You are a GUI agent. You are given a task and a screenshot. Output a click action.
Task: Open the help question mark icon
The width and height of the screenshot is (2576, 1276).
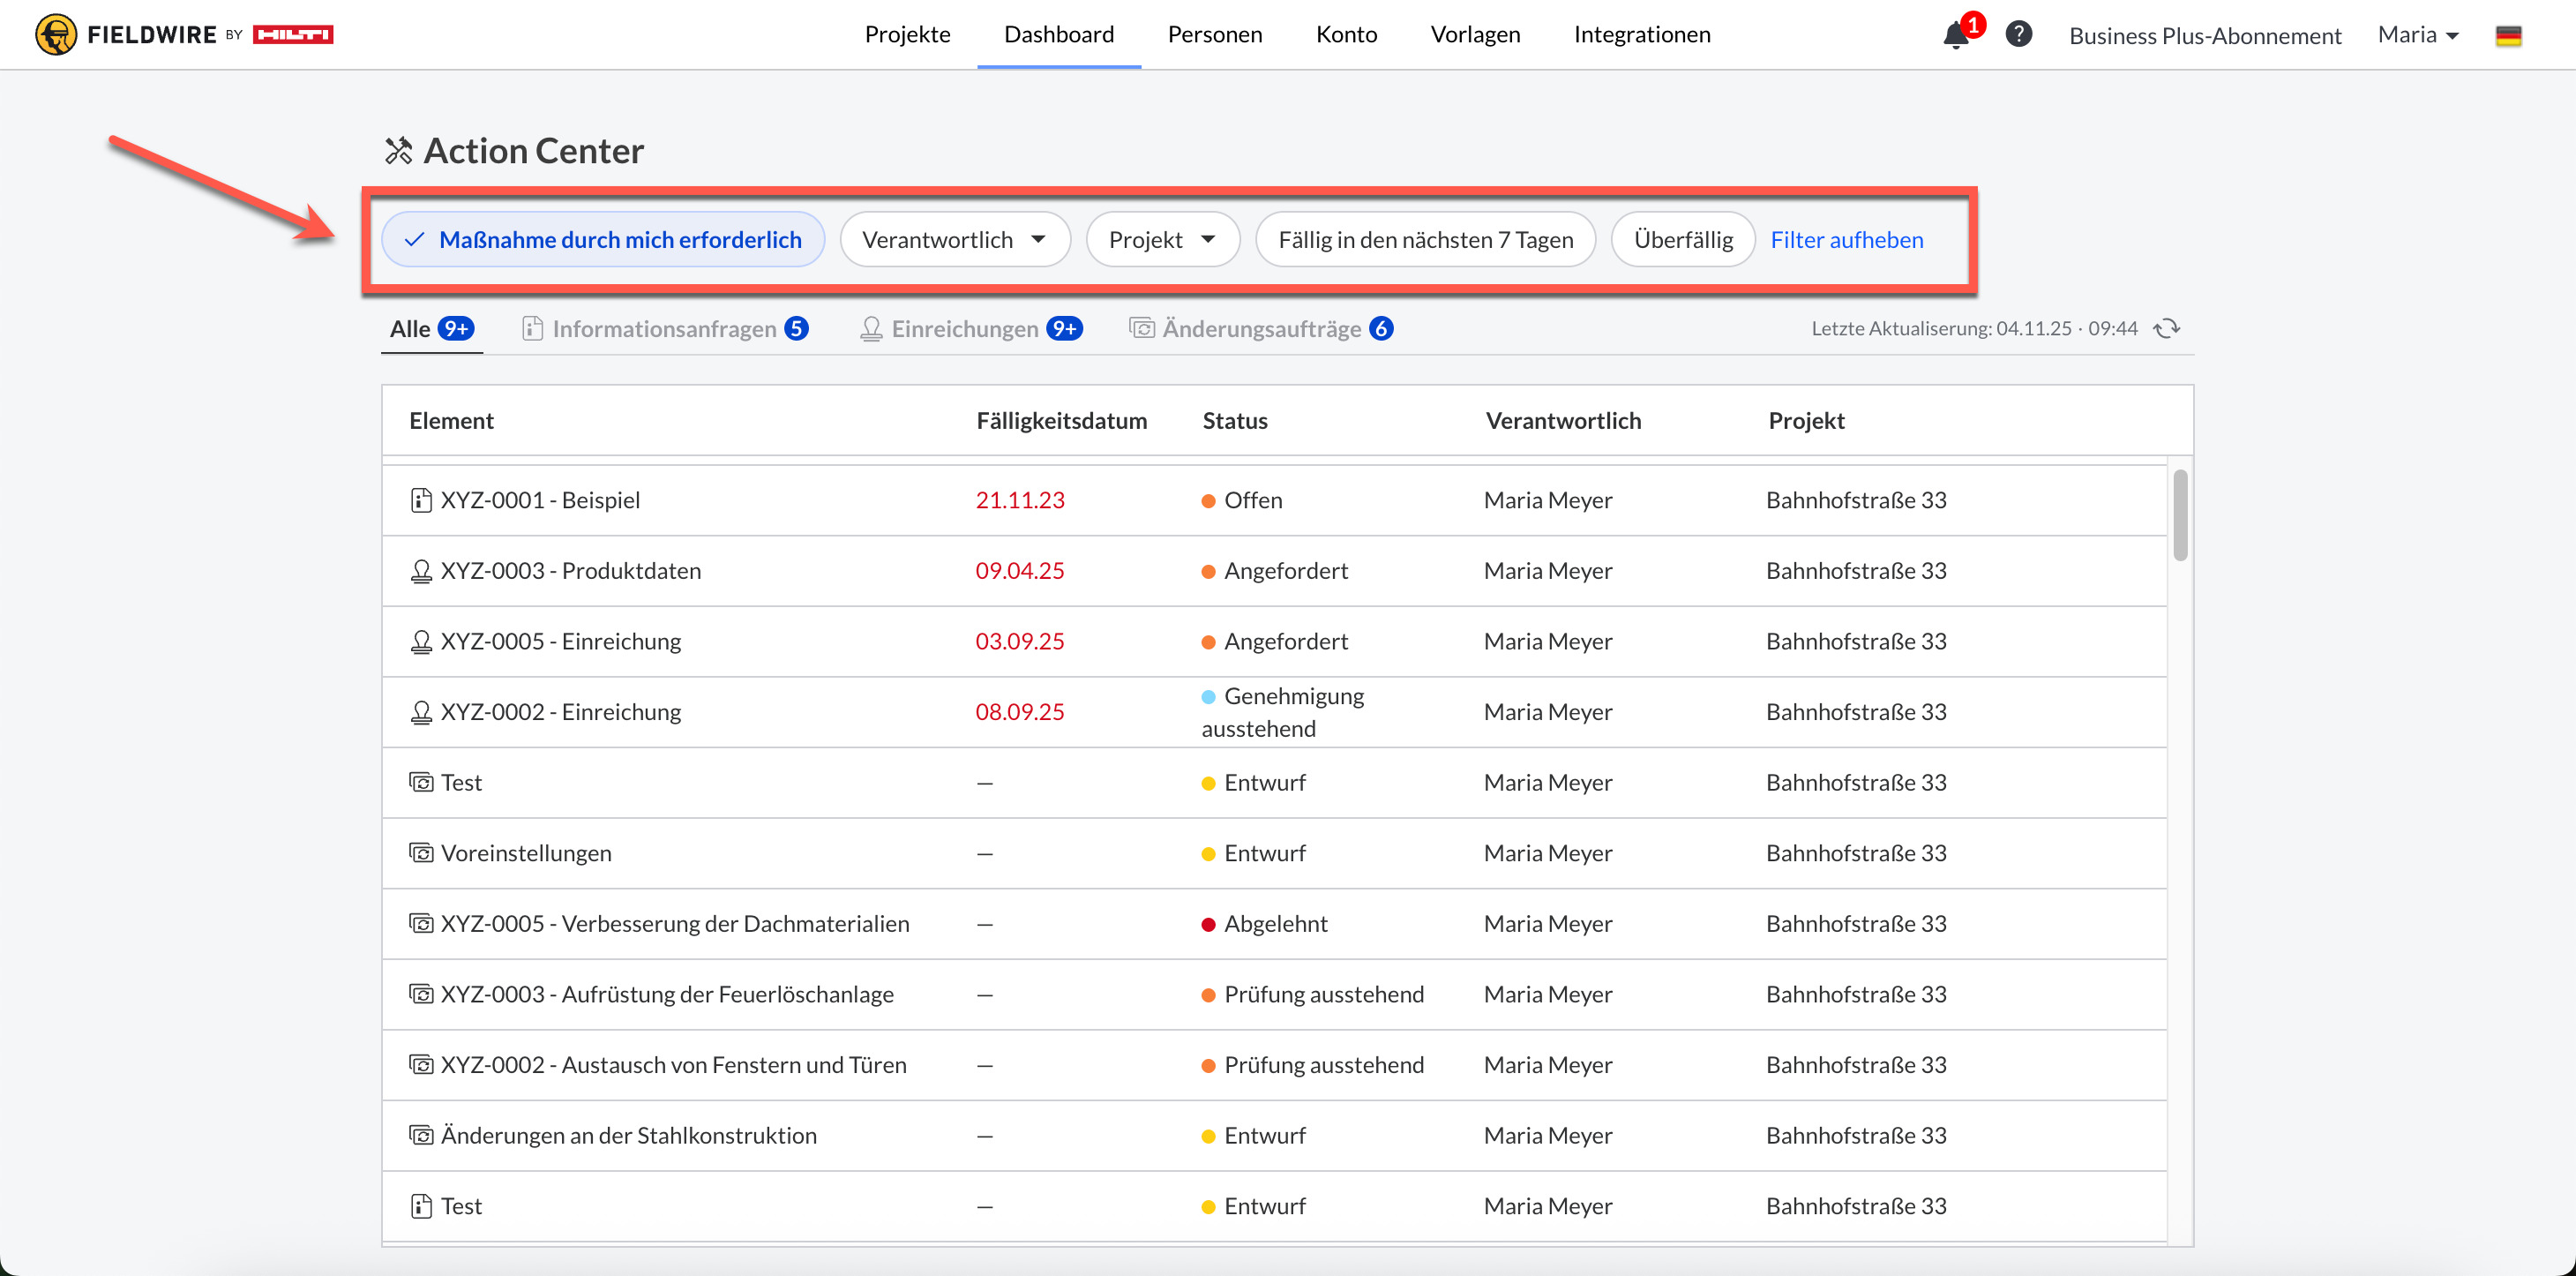(x=2019, y=34)
